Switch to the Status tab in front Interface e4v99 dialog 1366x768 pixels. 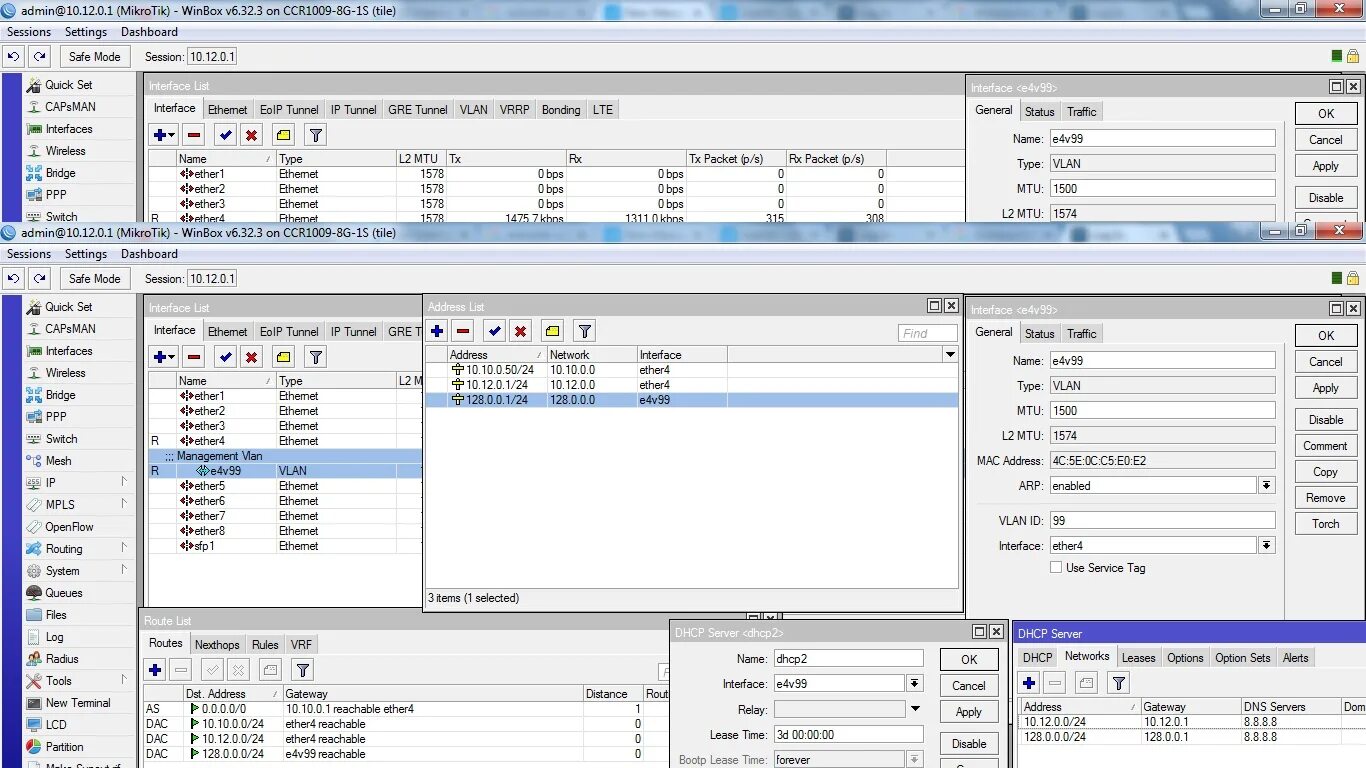pos(1039,333)
